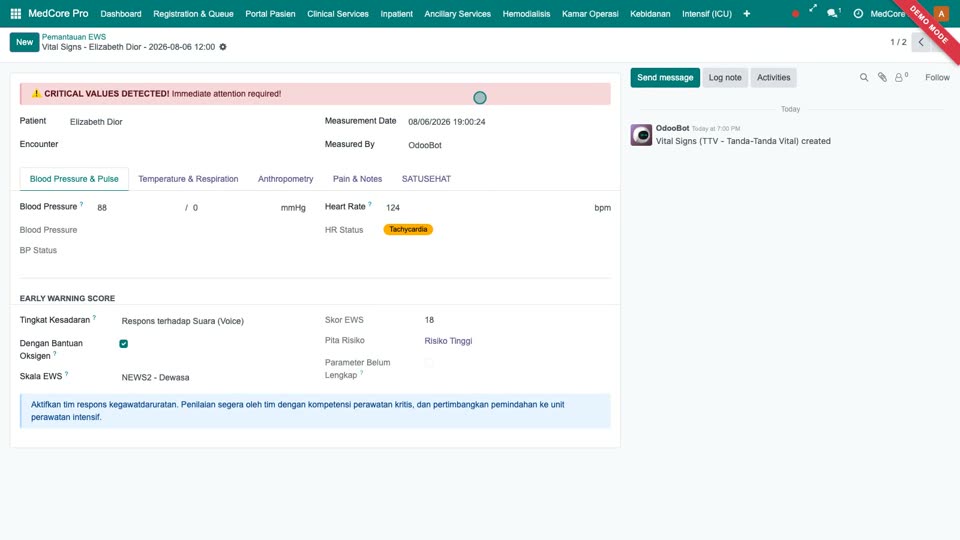Open Tingkat Kesadaran dropdown selection
The height and width of the screenshot is (540, 960).
pos(213,321)
